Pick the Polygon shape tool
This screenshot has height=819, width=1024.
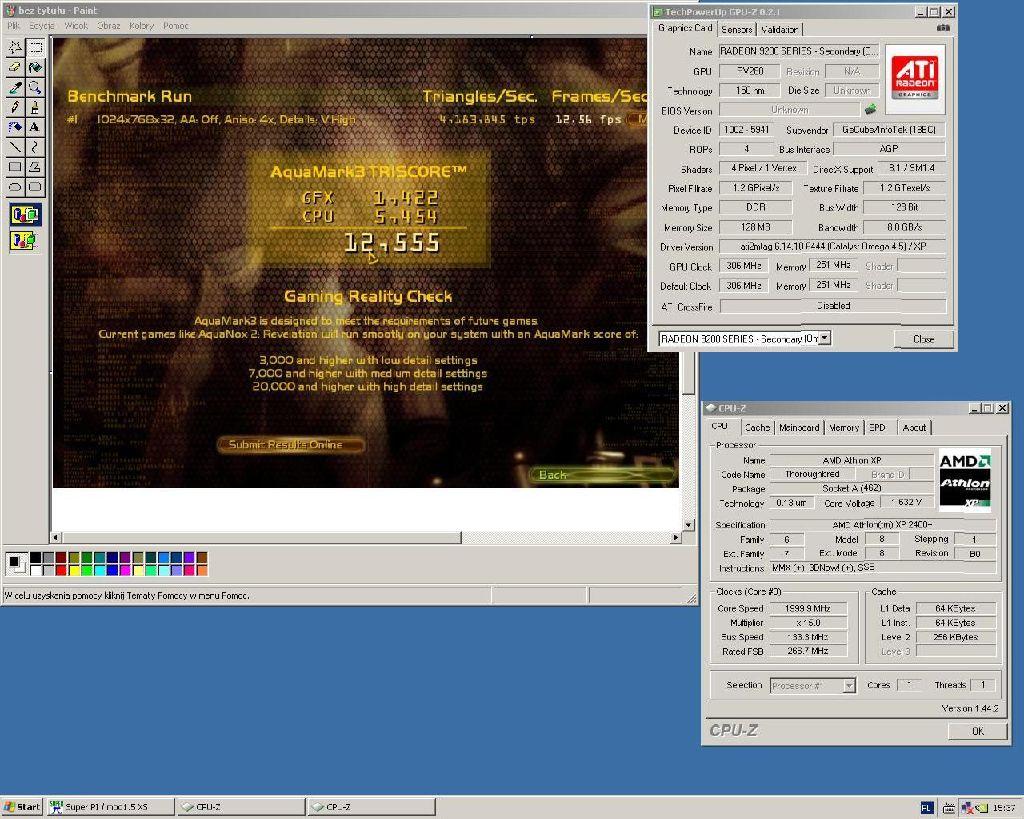pos(35,167)
